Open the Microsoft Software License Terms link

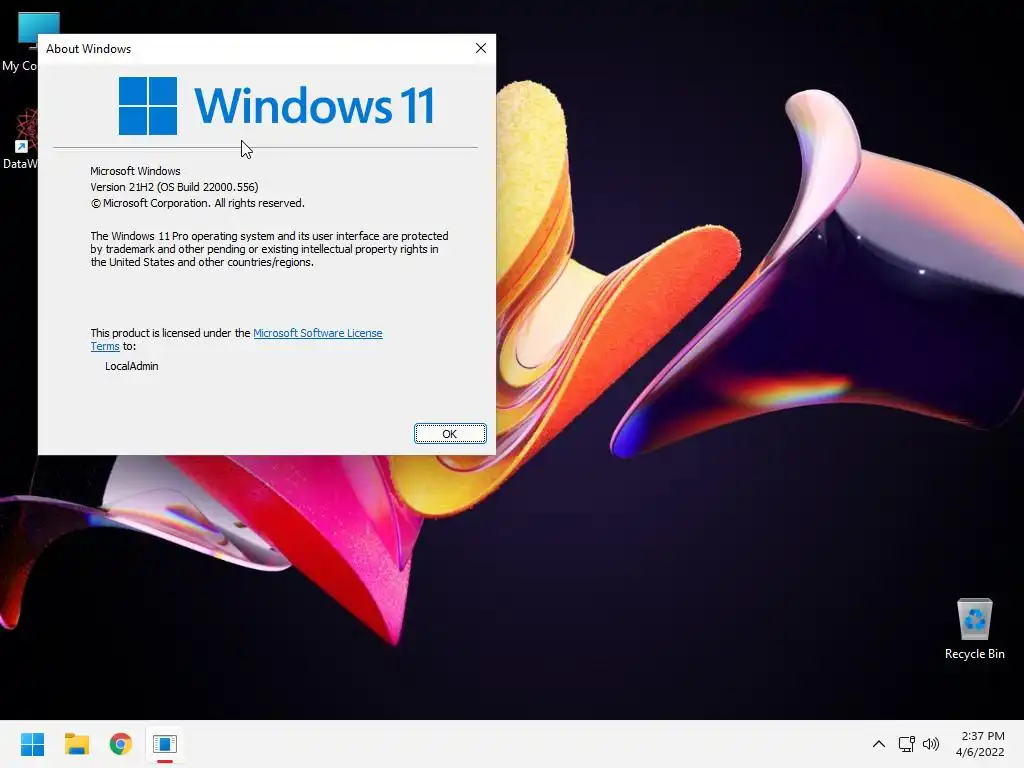(317, 333)
